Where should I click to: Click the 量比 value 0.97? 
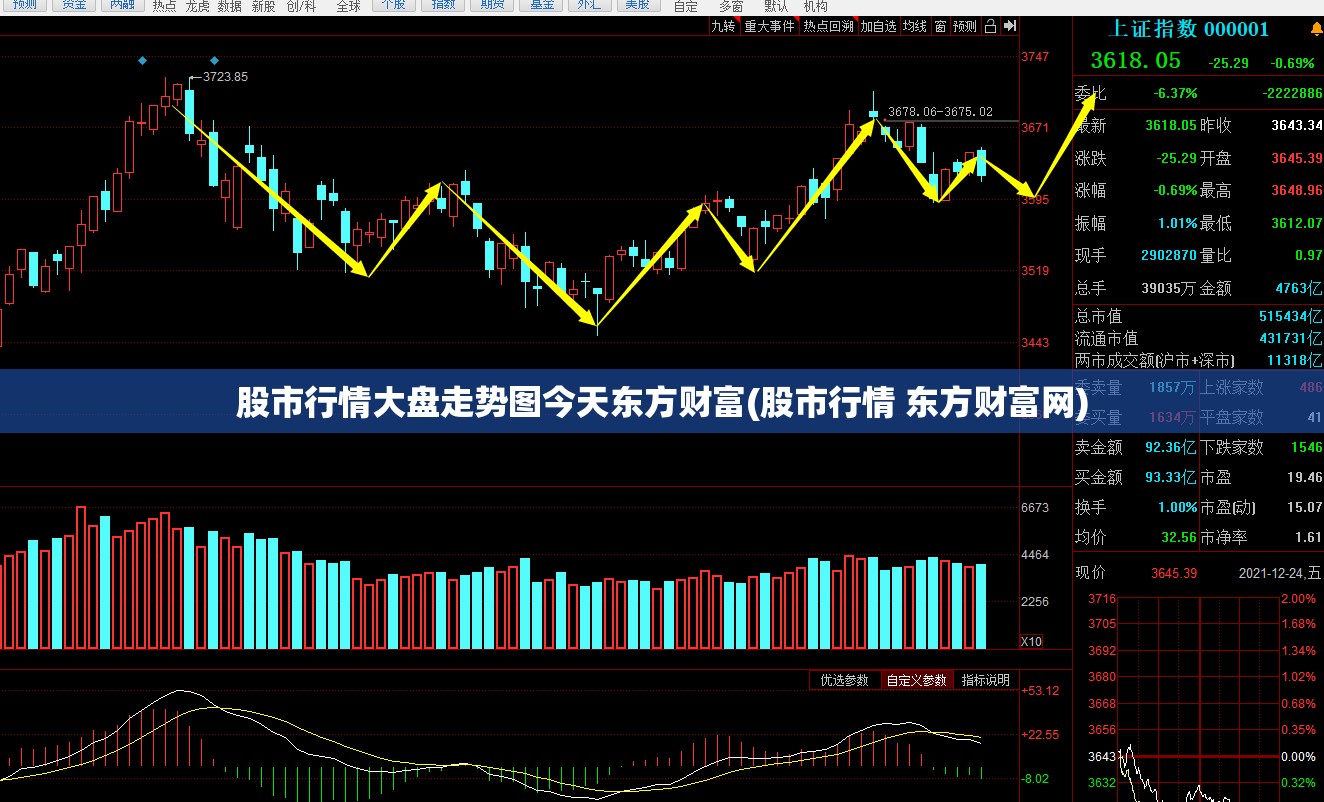point(1309,255)
